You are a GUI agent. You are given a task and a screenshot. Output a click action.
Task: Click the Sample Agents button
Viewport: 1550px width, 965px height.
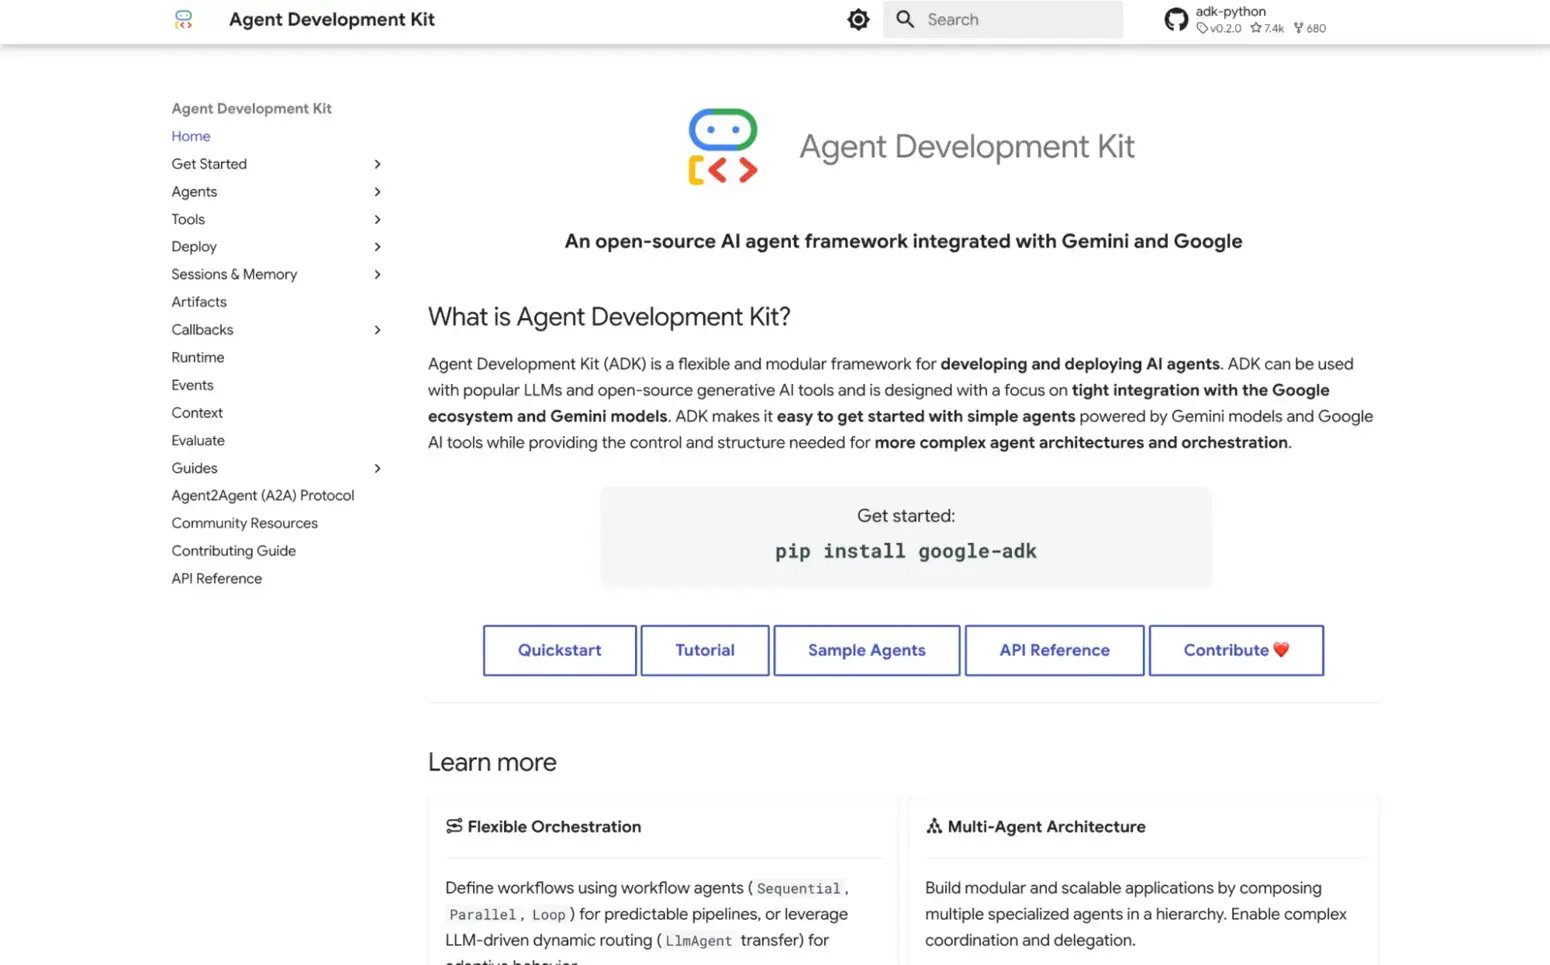[x=867, y=650]
